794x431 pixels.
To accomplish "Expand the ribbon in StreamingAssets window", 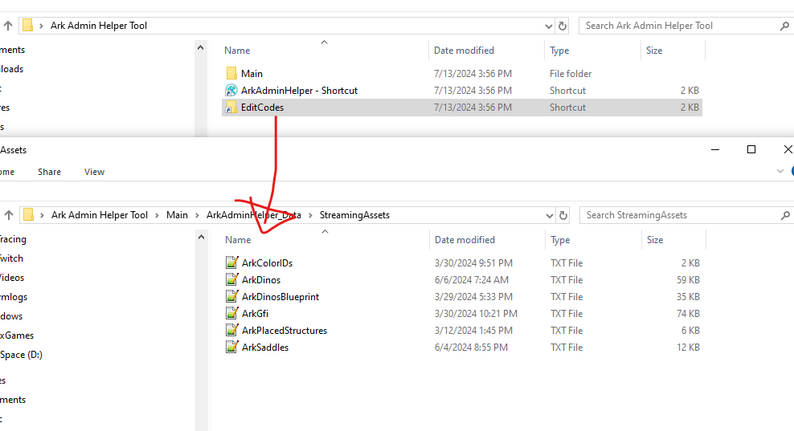I will [780, 171].
